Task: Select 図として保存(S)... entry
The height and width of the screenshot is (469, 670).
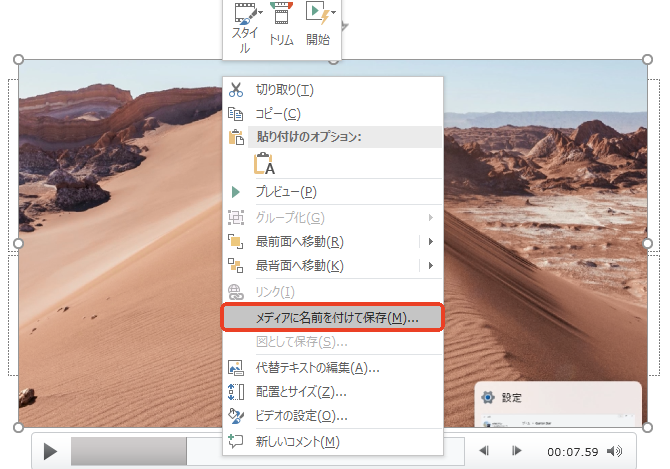Action: coord(332,342)
